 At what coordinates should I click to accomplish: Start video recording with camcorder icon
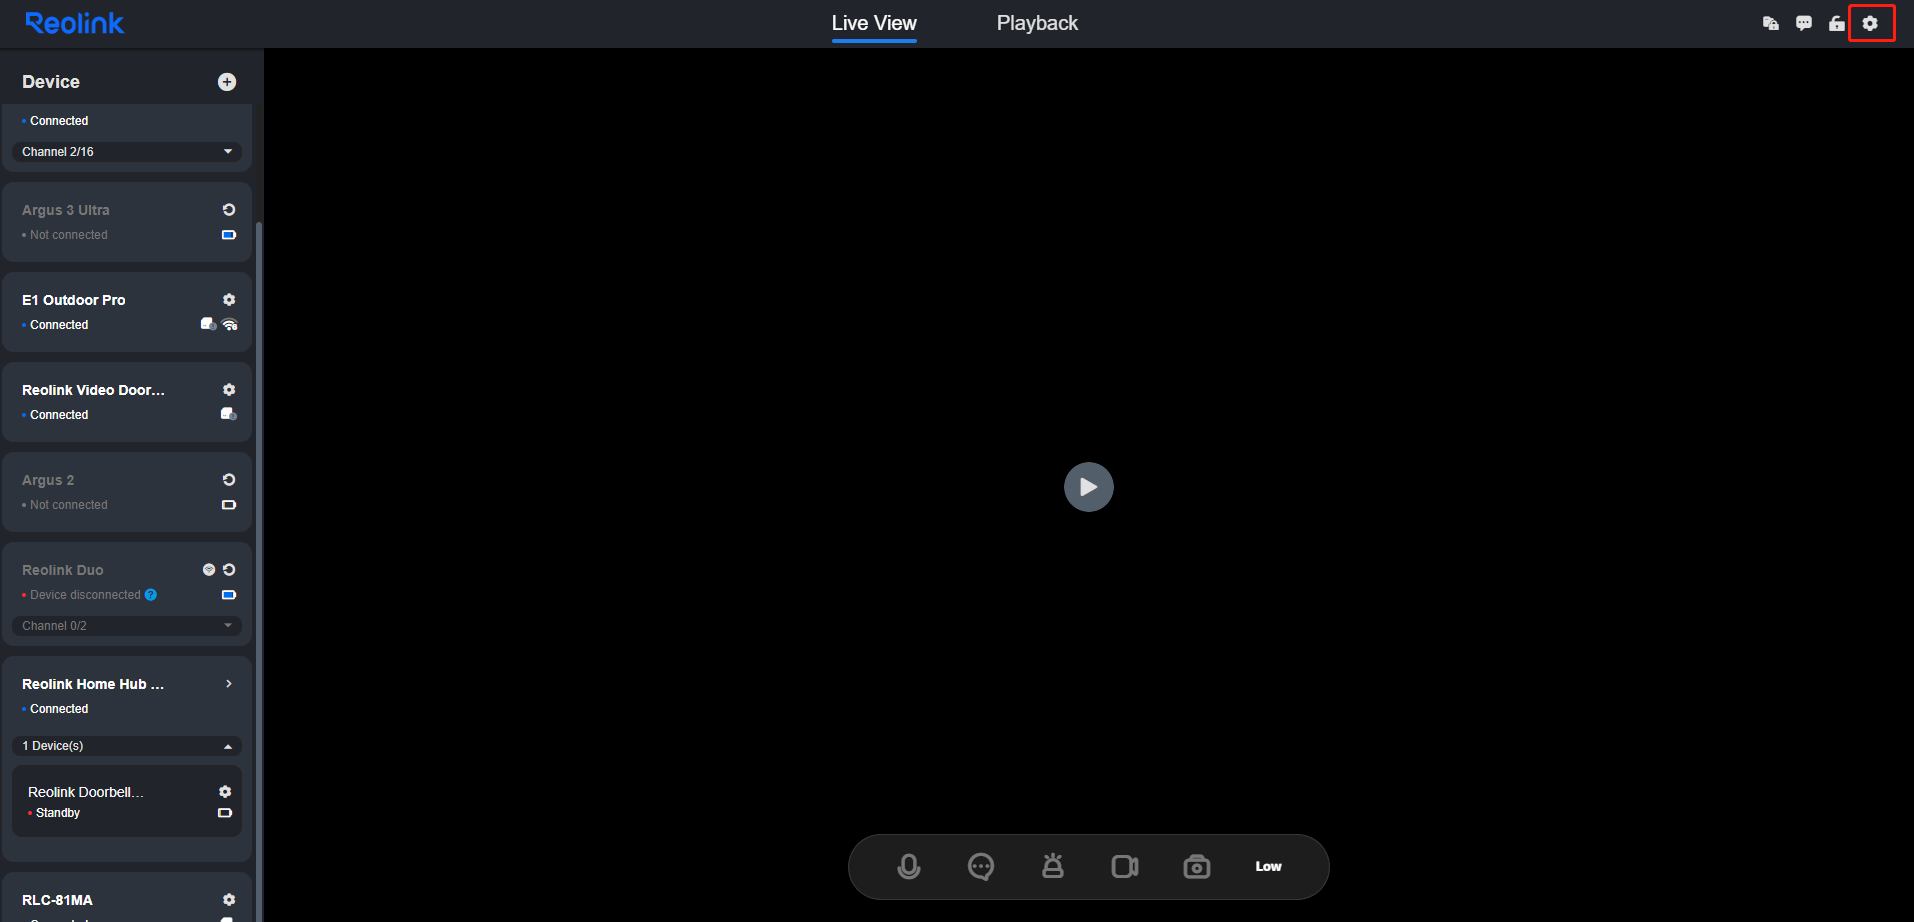coord(1125,867)
